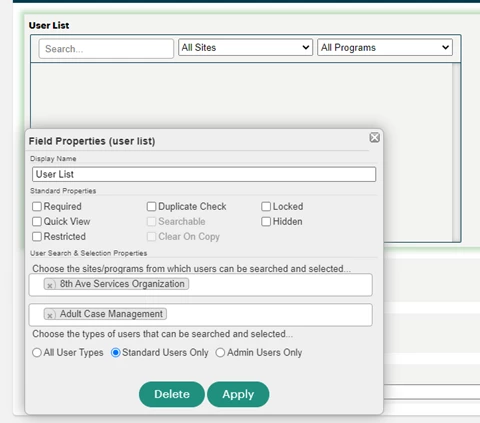Image resolution: width=480 pixels, height=423 pixels.
Task: Select All User Types radio button
Action: click(37, 353)
